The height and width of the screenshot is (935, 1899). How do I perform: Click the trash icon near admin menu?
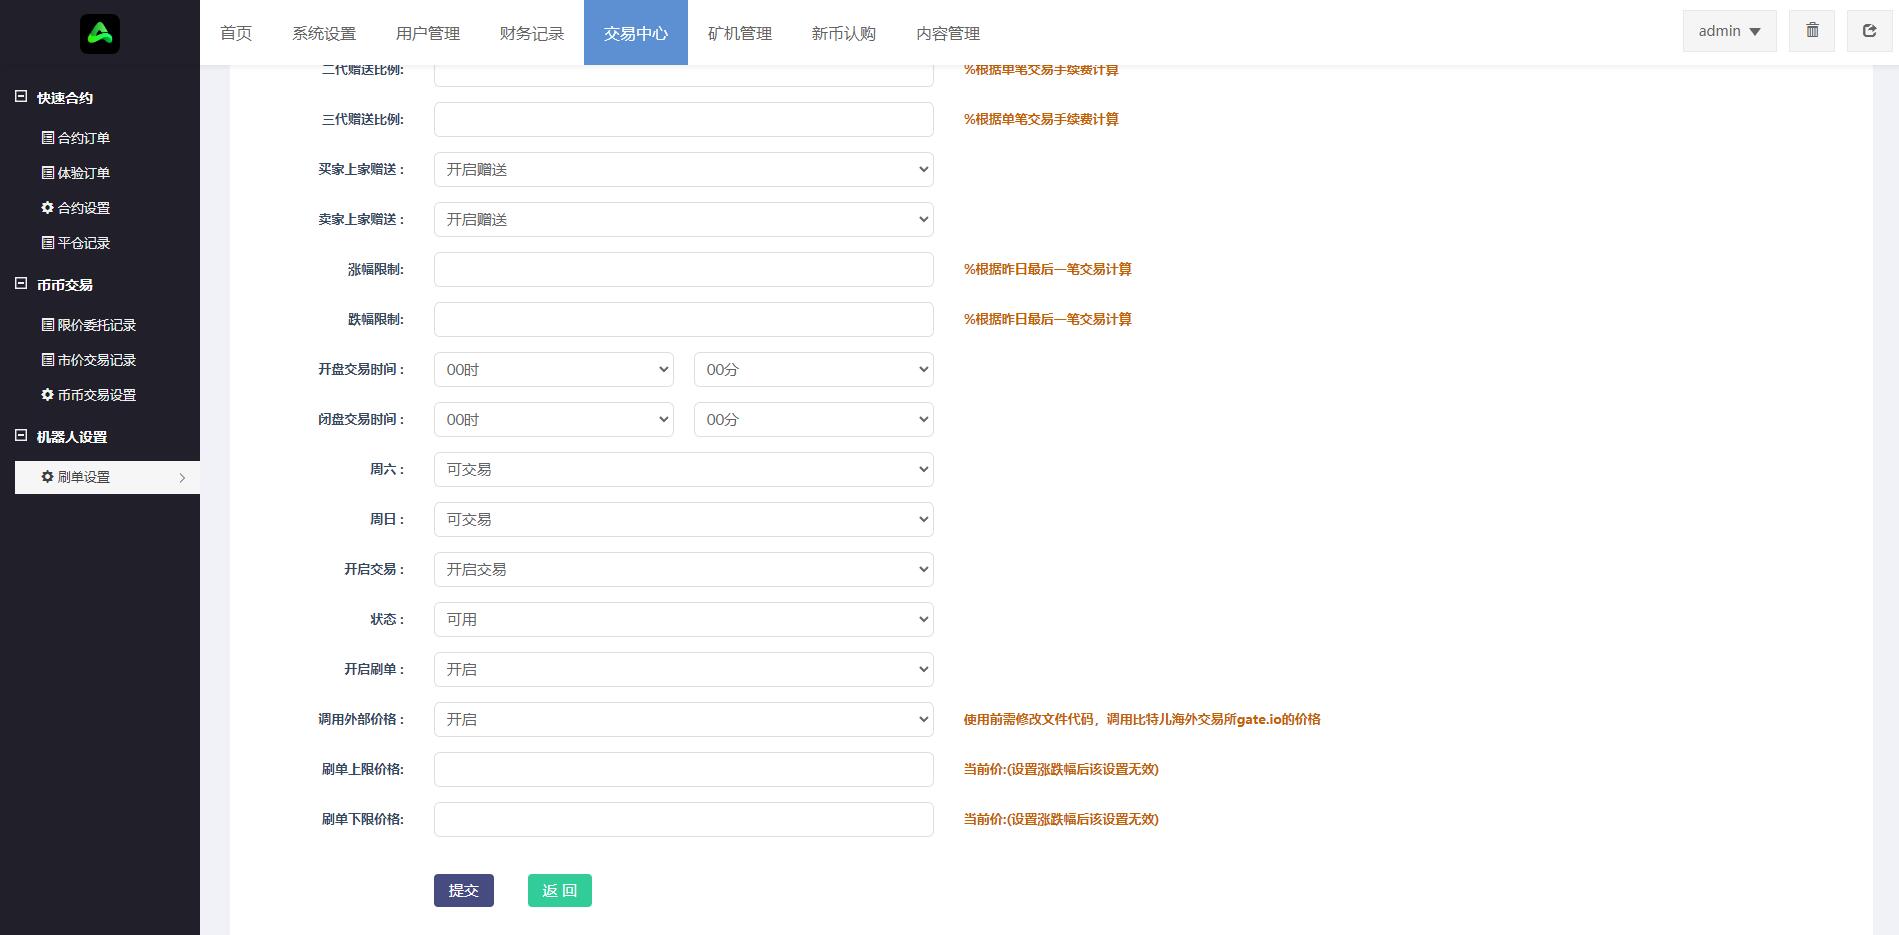pos(1811,30)
